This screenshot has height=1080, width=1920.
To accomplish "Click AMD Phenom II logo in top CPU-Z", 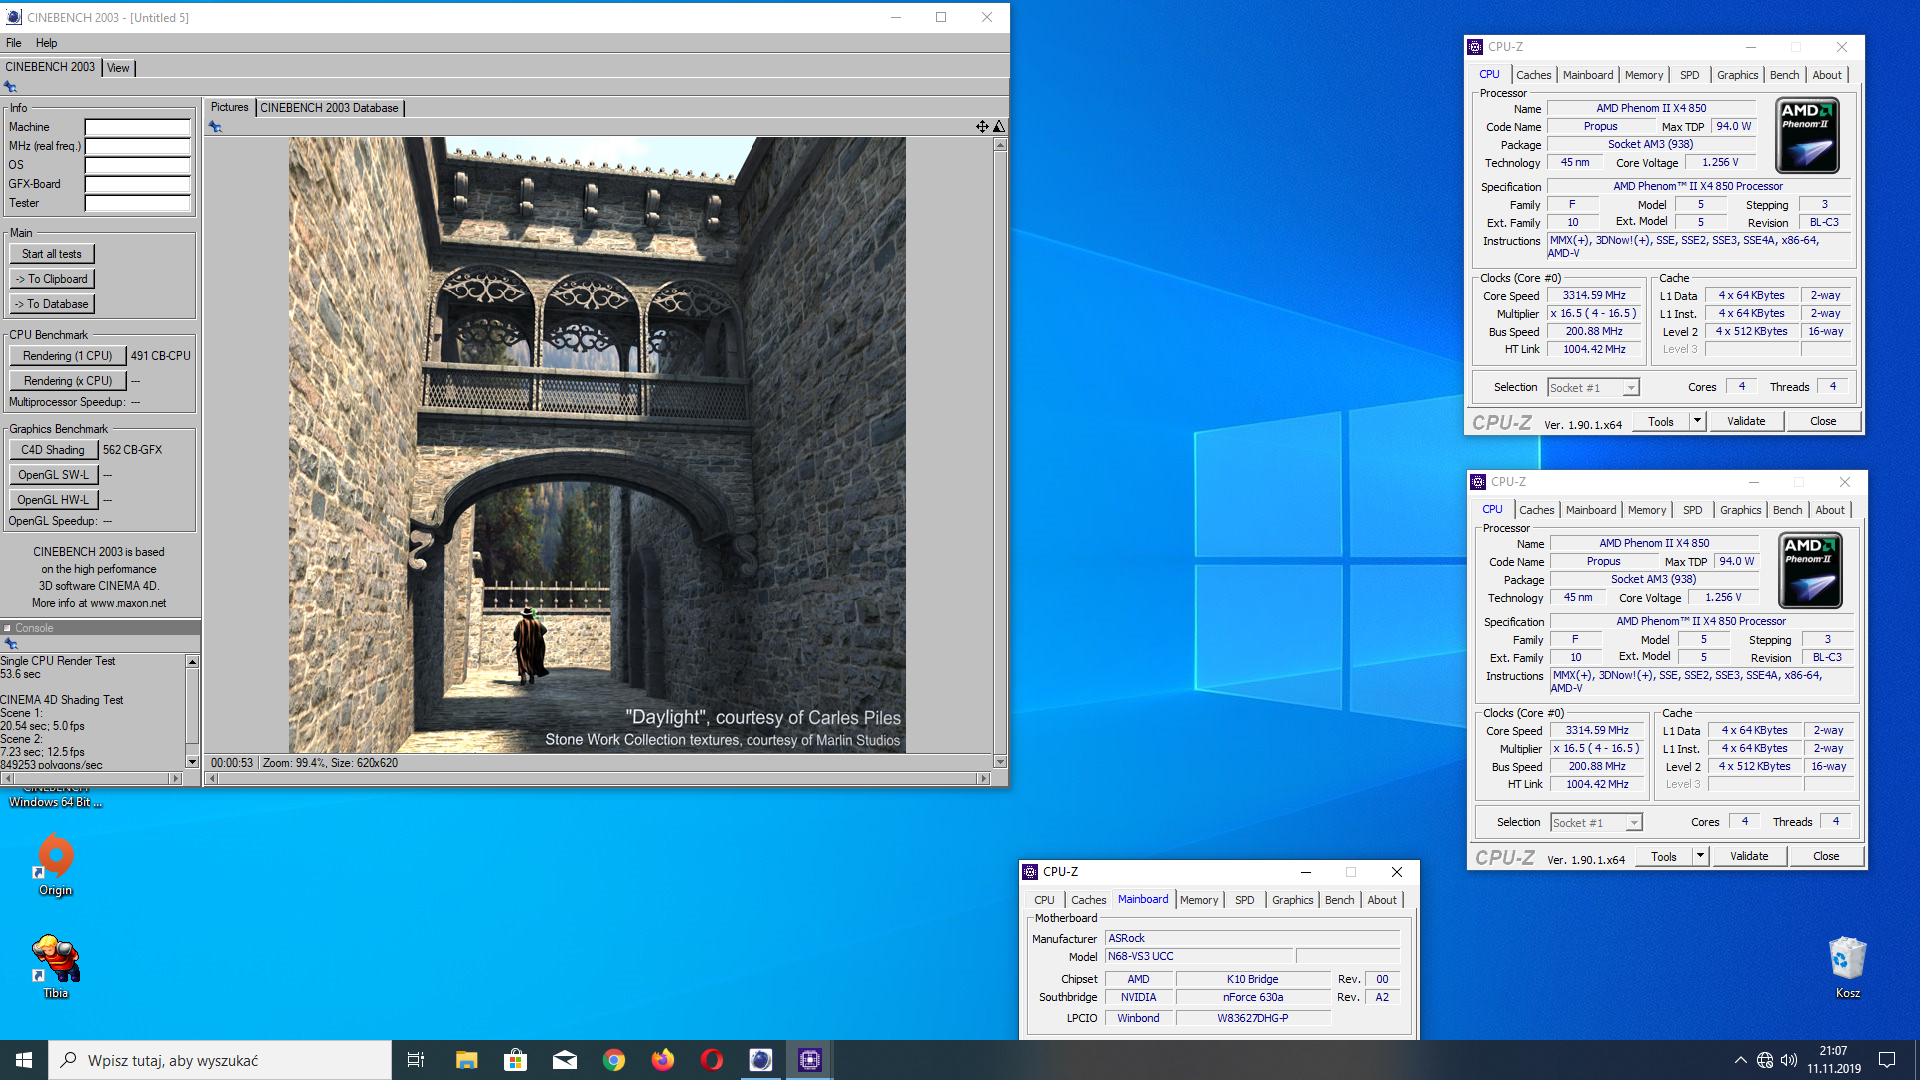I will tap(1808, 136).
